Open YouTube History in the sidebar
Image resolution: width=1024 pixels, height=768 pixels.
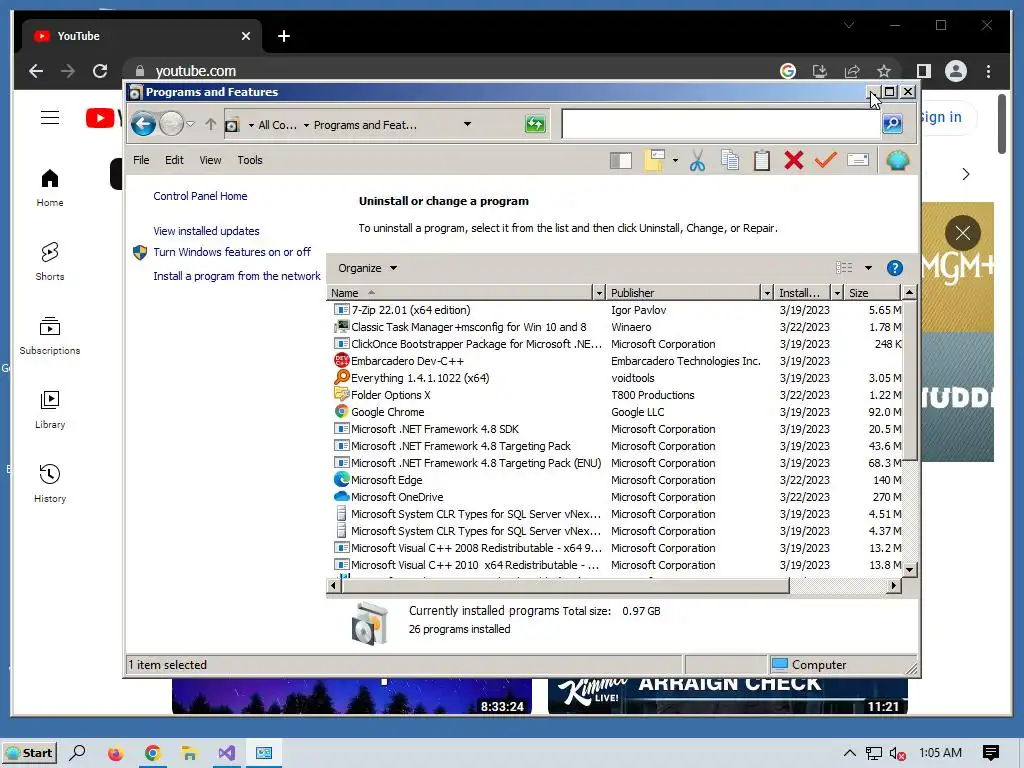50,483
